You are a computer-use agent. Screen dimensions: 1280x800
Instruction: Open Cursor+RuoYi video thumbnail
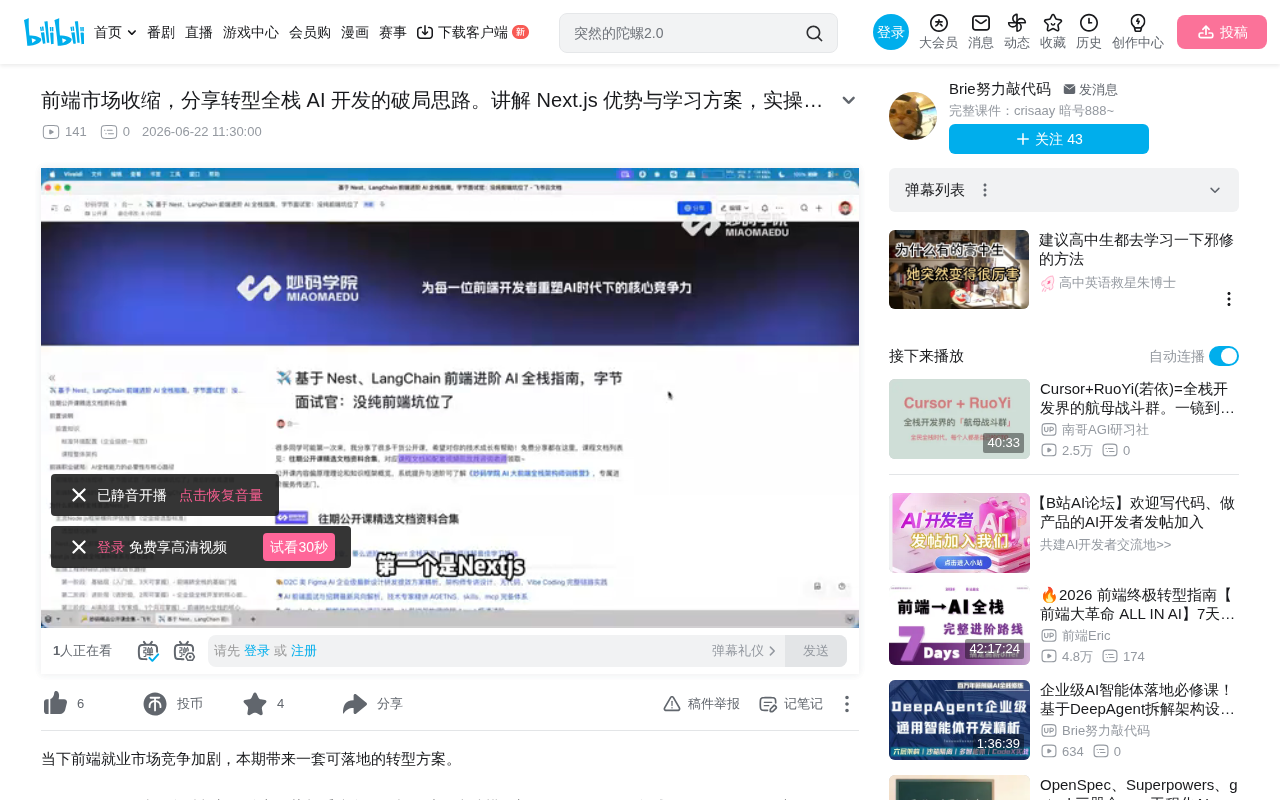(x=959, y=419)
